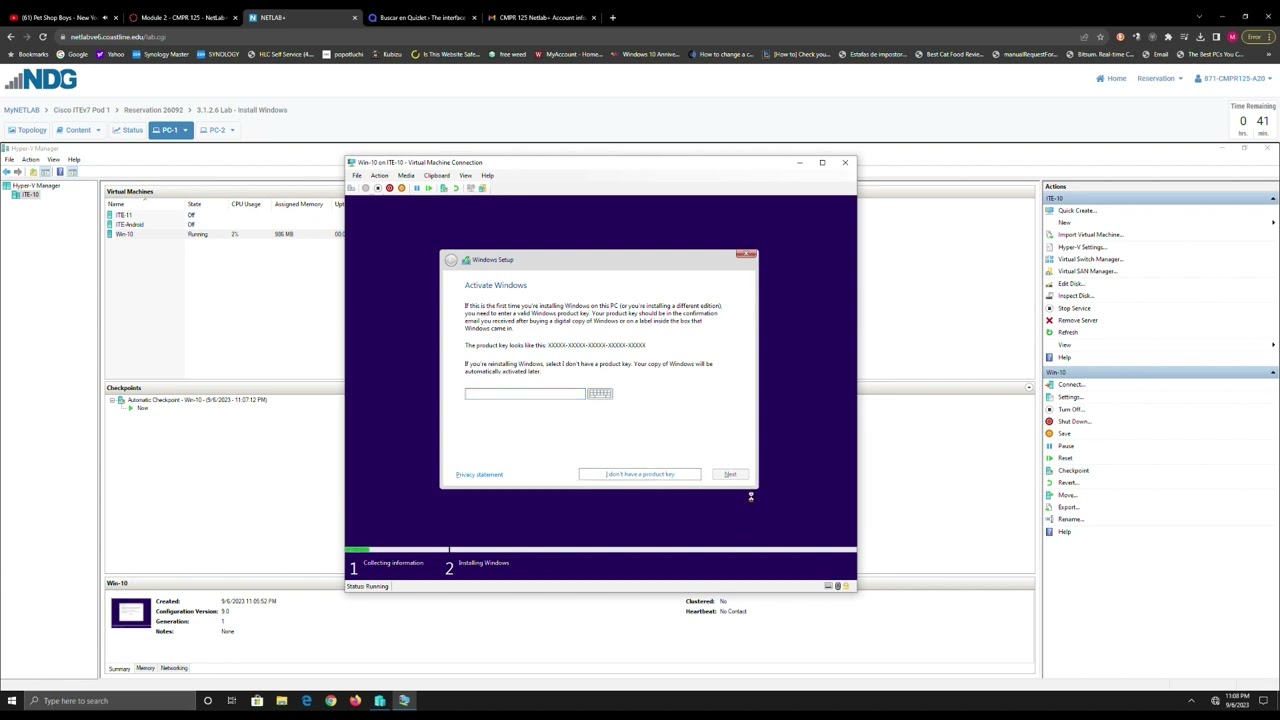The width and height of the screenshot is (1280, 720).
Task: Open the Status tab
Action: point(128,130)
